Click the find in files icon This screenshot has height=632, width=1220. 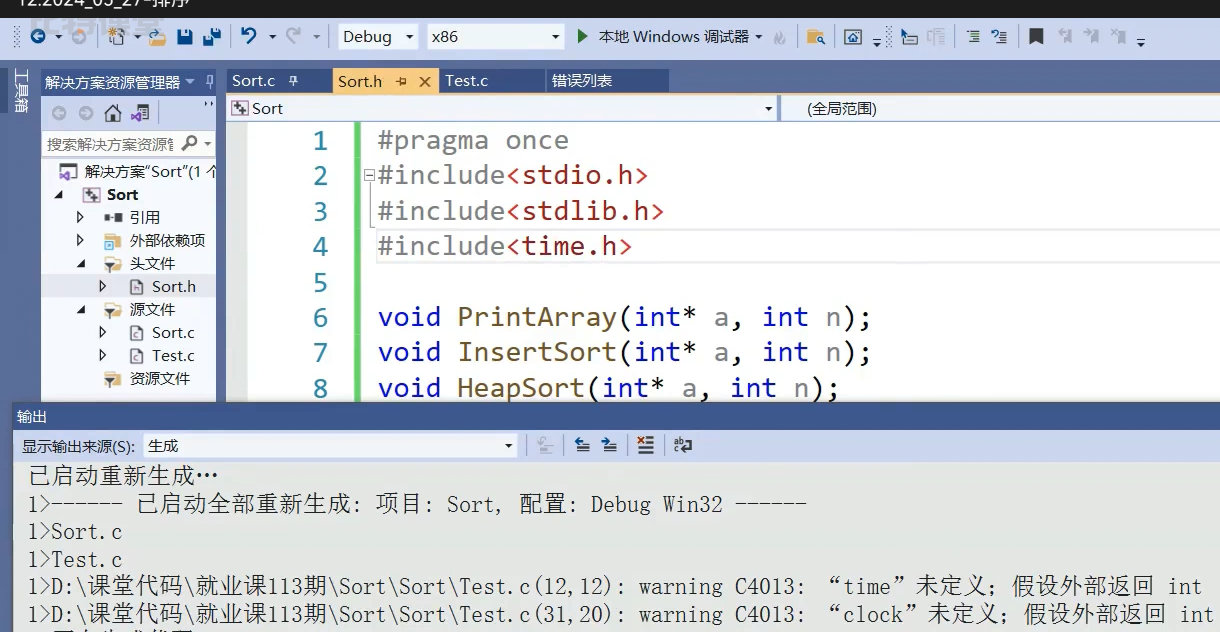[x=816, y=37]
